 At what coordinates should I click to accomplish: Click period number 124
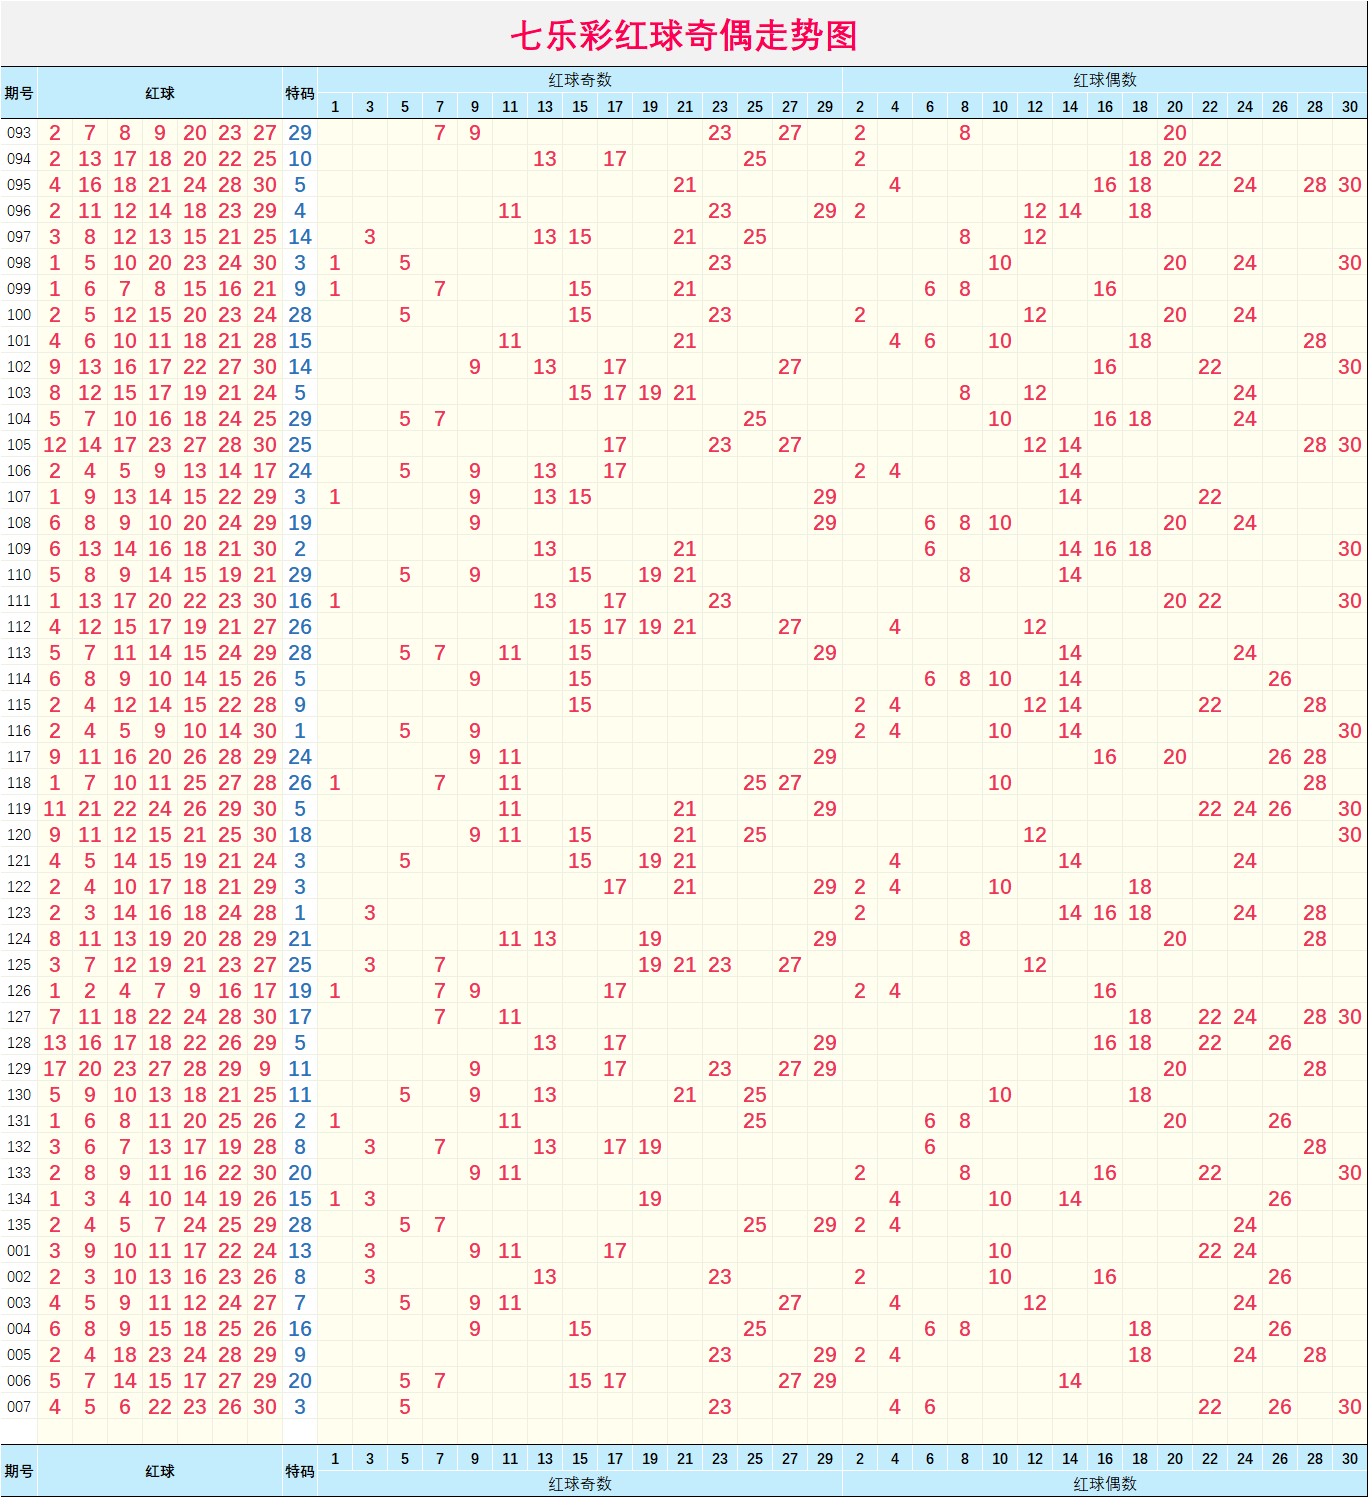pyautogui.click(x=19, y=939)
